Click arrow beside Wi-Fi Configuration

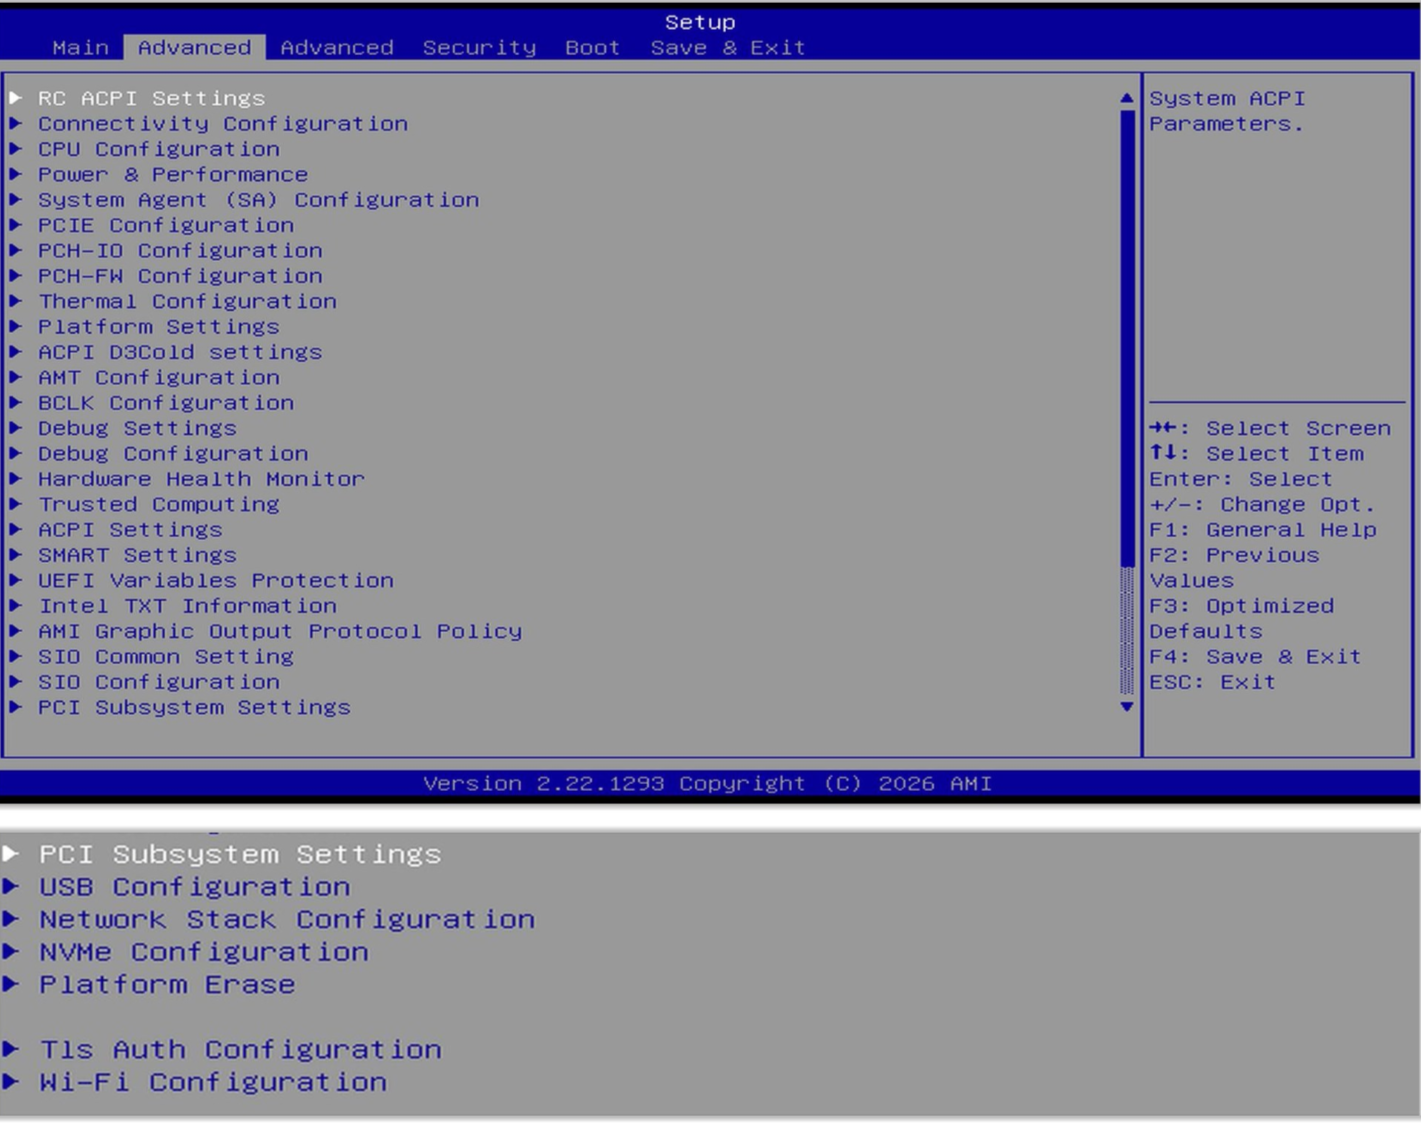coord(11,1082)
